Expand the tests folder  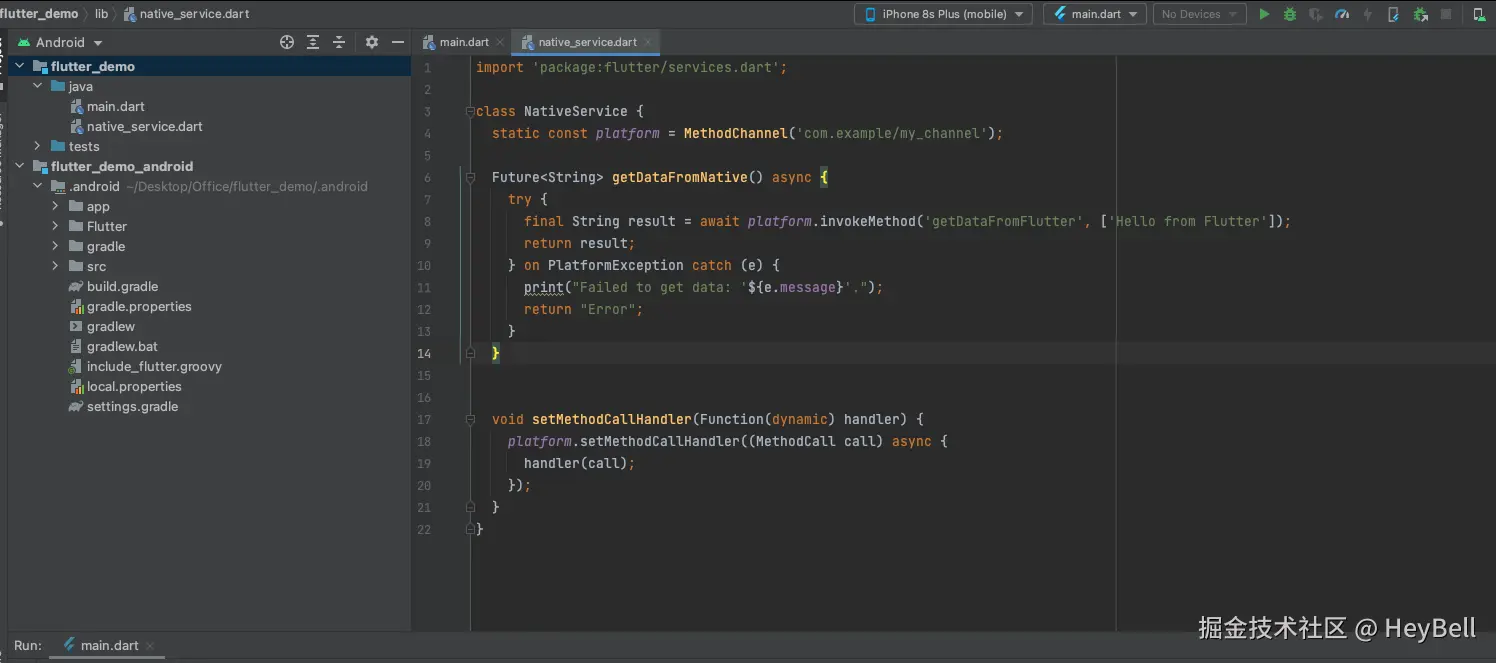coord(38,146)
